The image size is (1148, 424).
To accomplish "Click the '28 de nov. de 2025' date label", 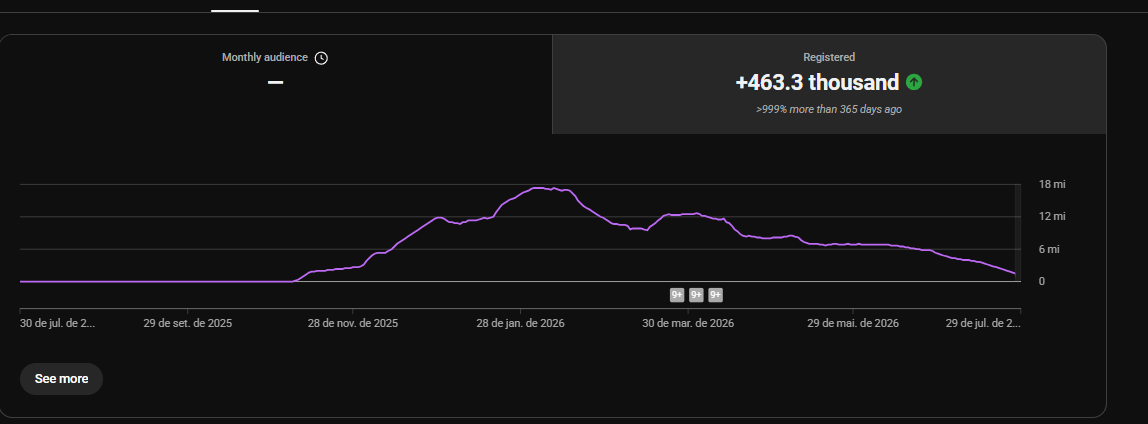I will 353,323.
